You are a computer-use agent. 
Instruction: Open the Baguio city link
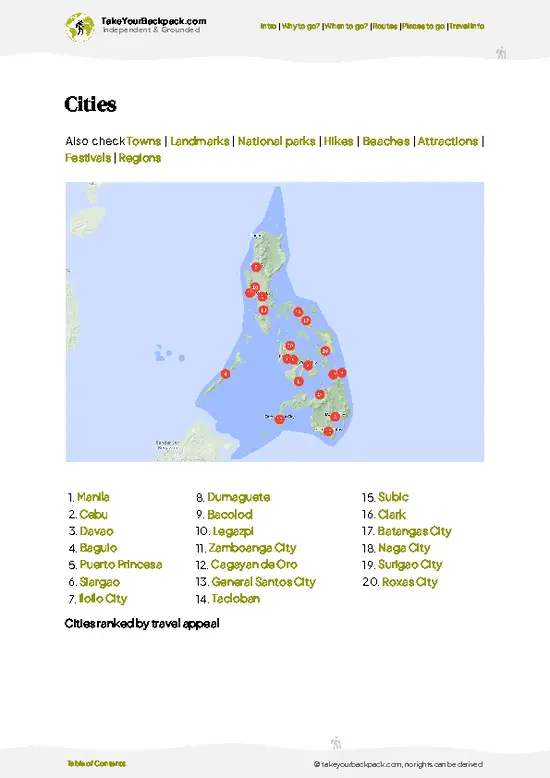point(99,548)
